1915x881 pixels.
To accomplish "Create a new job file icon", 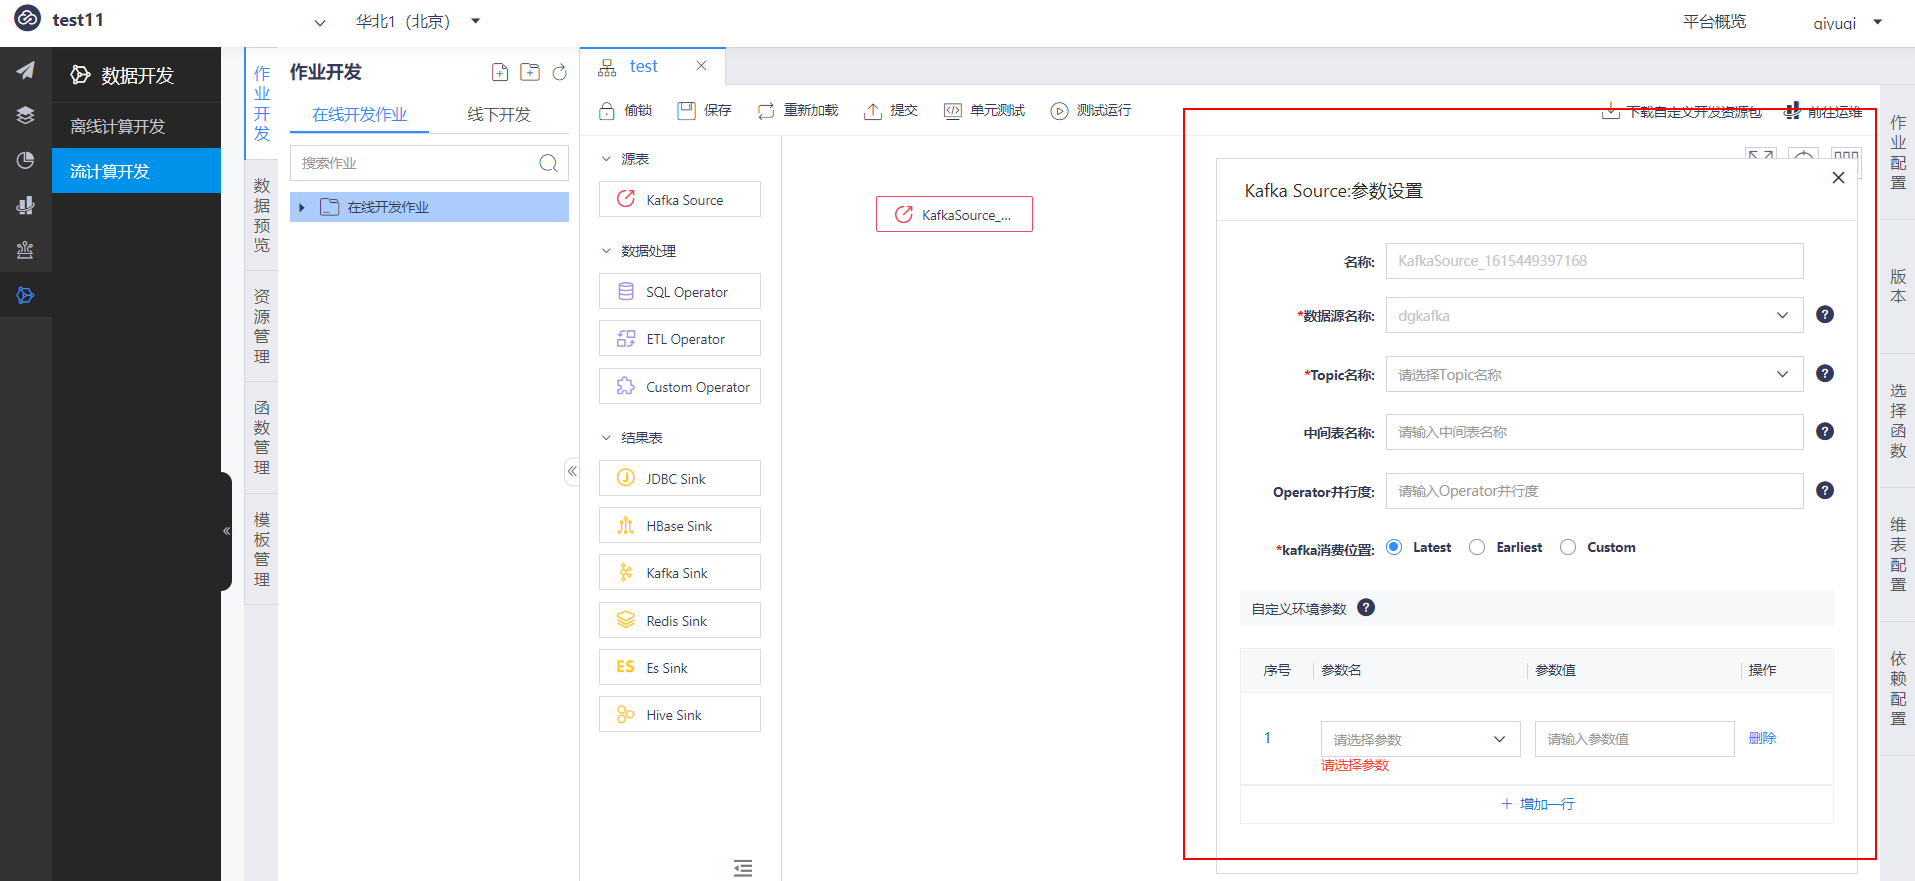I will click(500, 72).
